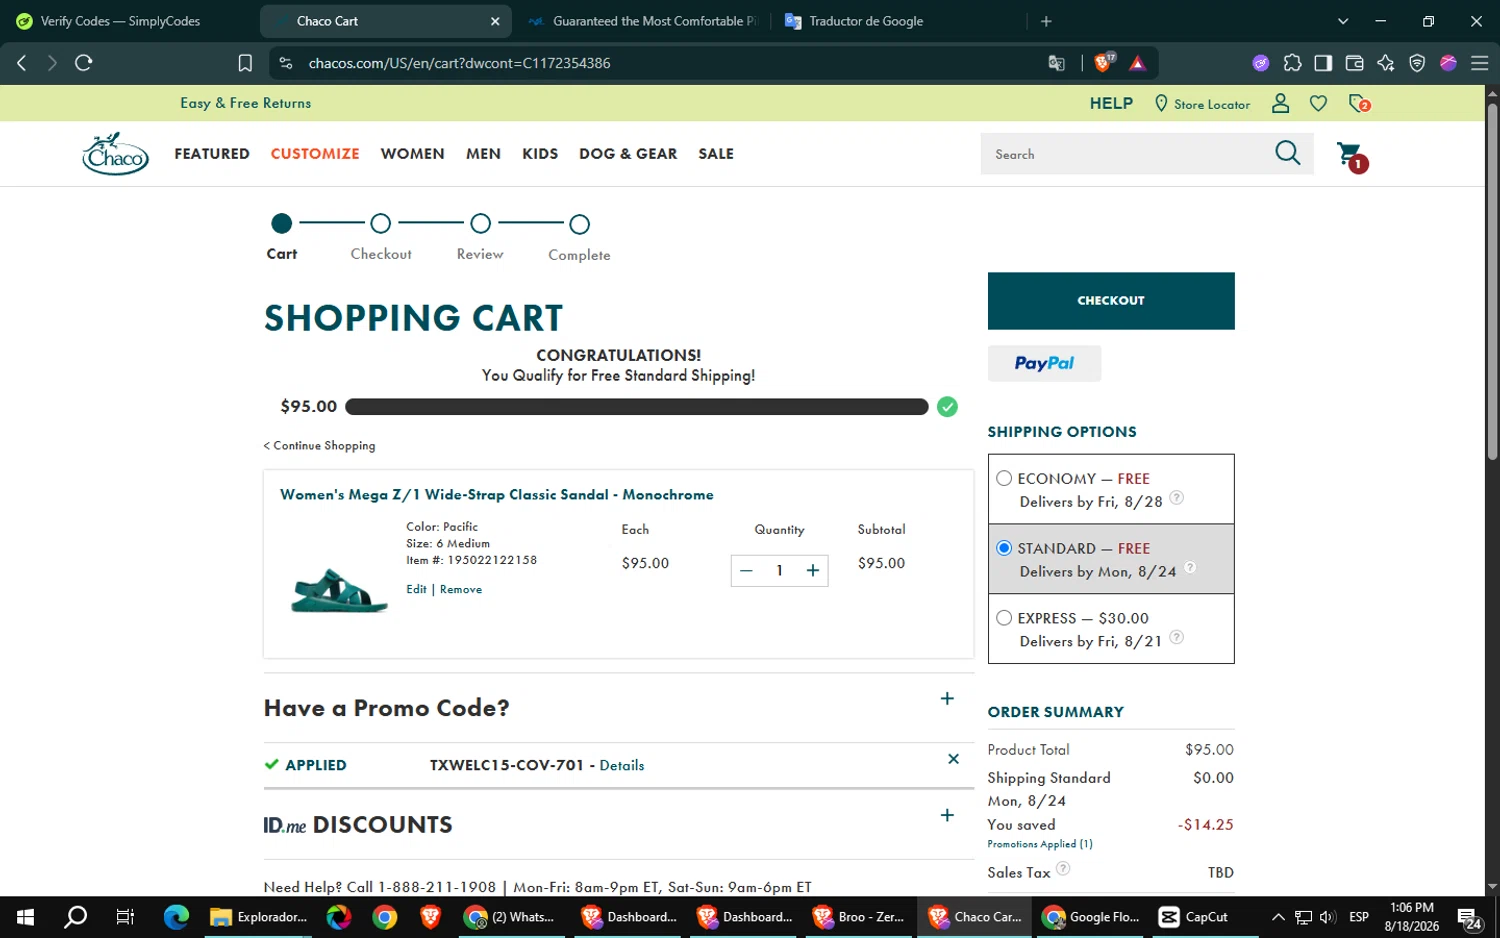
Task: Click the sandal product thumbnail
Action: pyautogui.click(x=339, y=590)
